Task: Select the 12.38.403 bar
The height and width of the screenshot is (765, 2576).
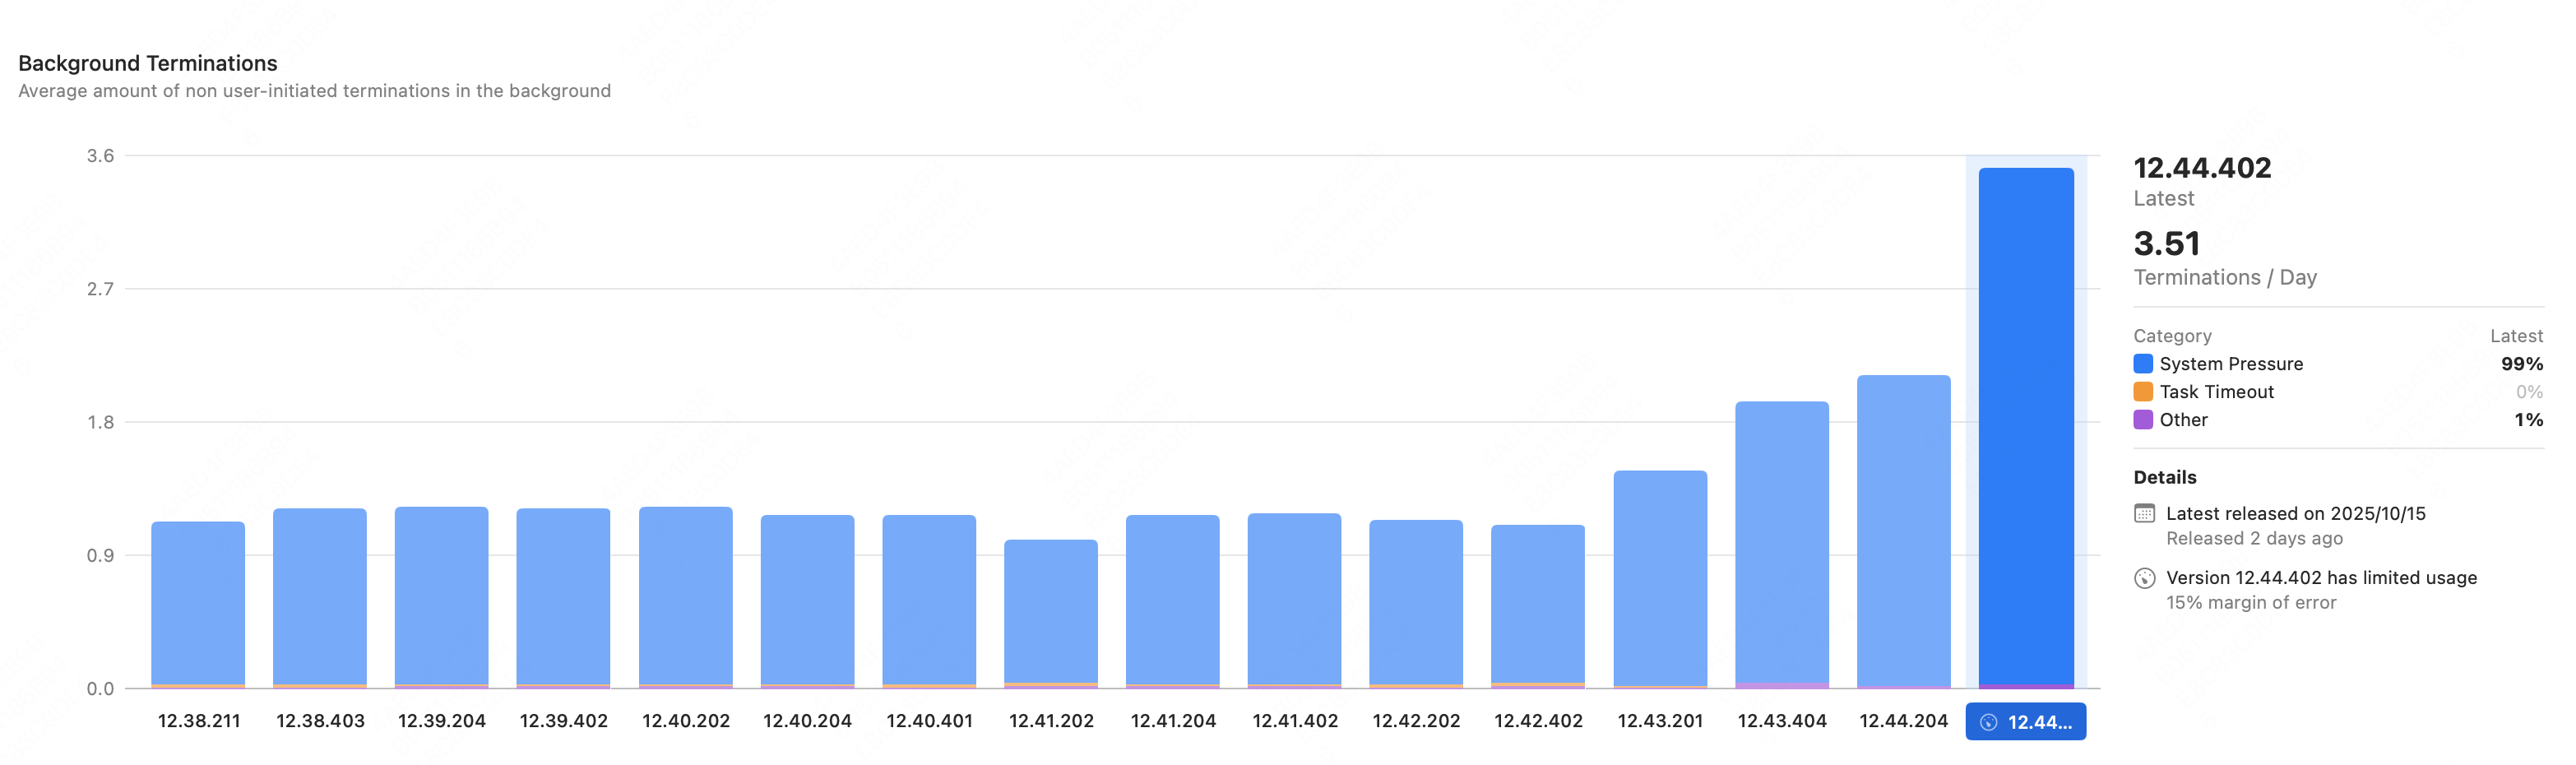Action: [320, 599]
